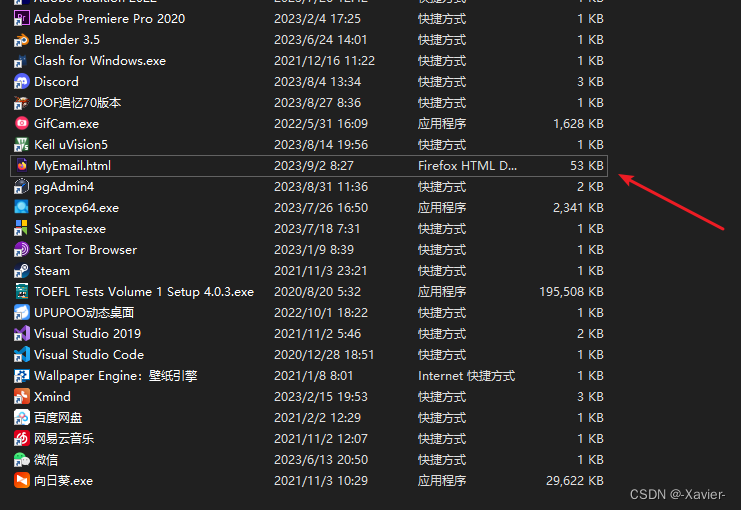Select the file name Adobe Premiere Pro 2020

[110, 19]
